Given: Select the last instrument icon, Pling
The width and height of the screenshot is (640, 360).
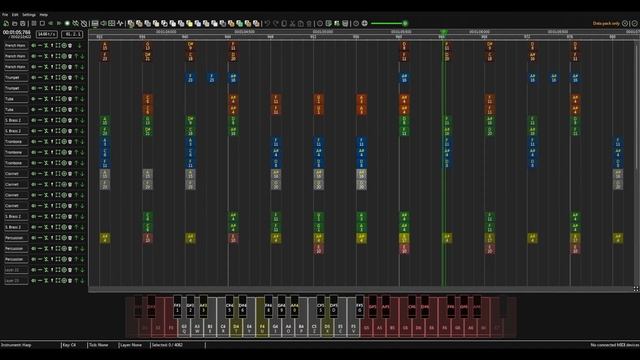Looking at the screenshot, I should [x=256, y=24].
